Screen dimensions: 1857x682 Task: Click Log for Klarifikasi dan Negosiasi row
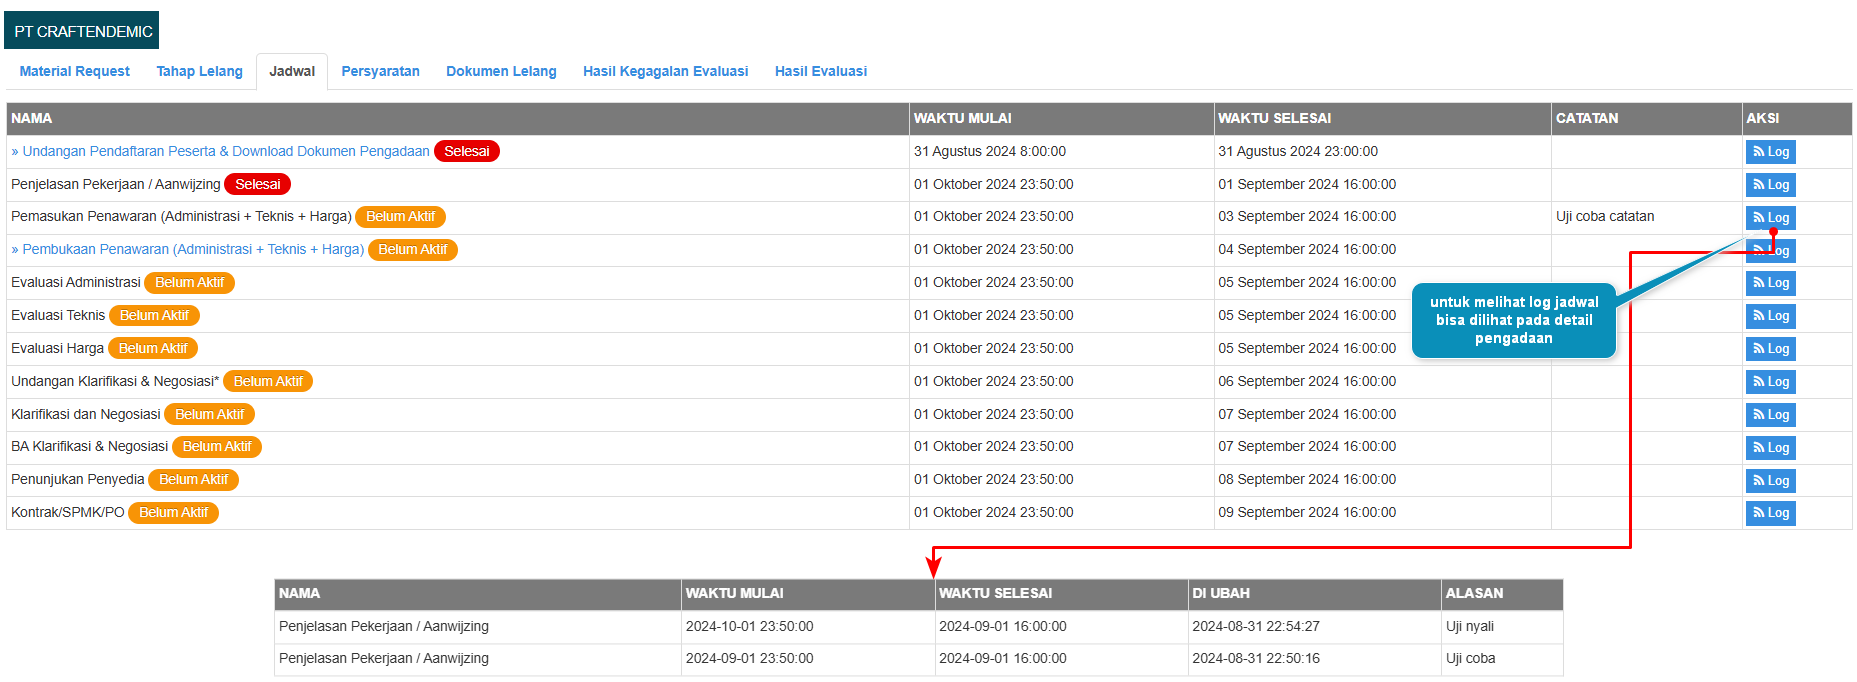(1770, 415)
